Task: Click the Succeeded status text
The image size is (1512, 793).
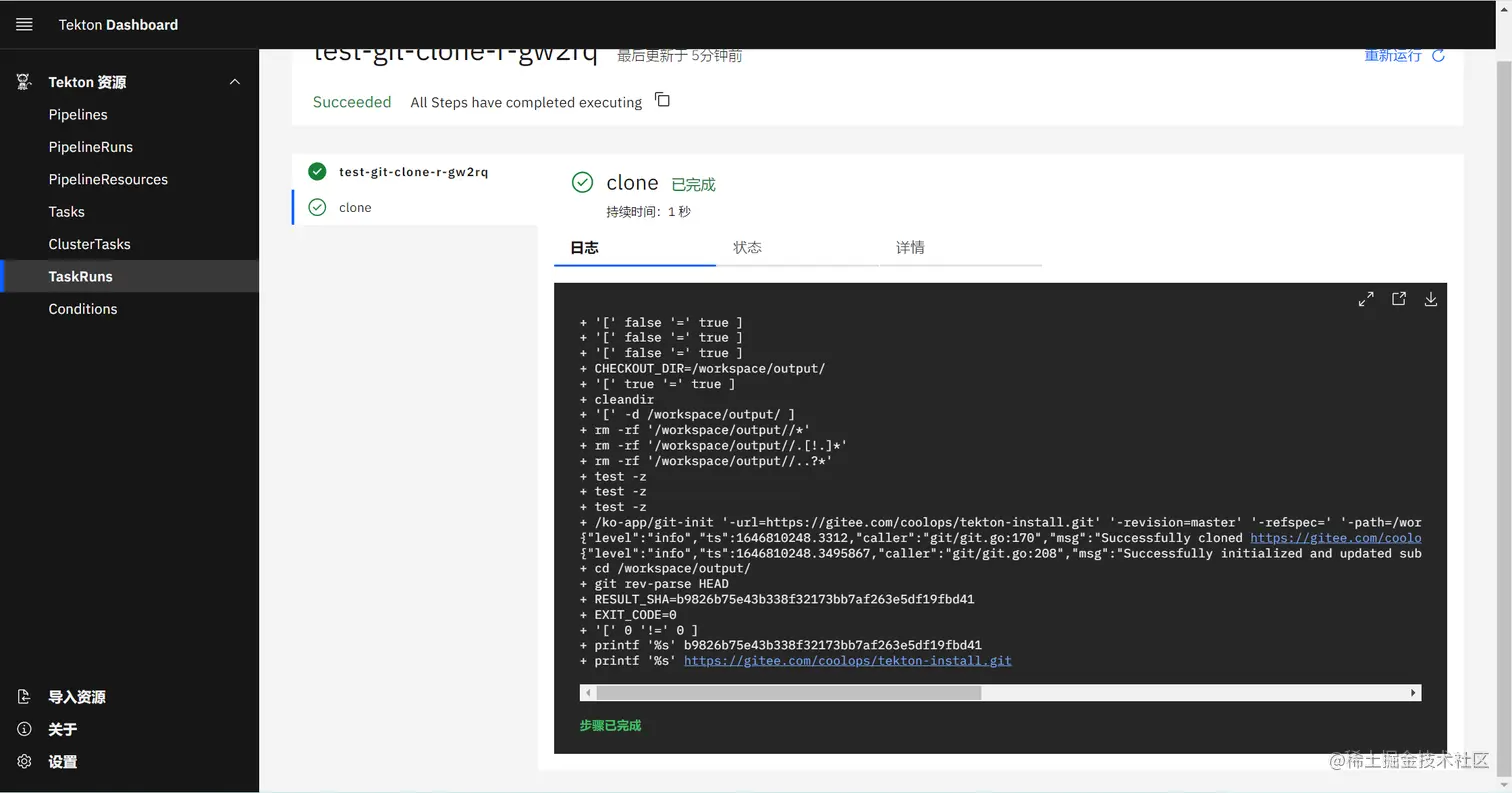Action: pos(352,102)
